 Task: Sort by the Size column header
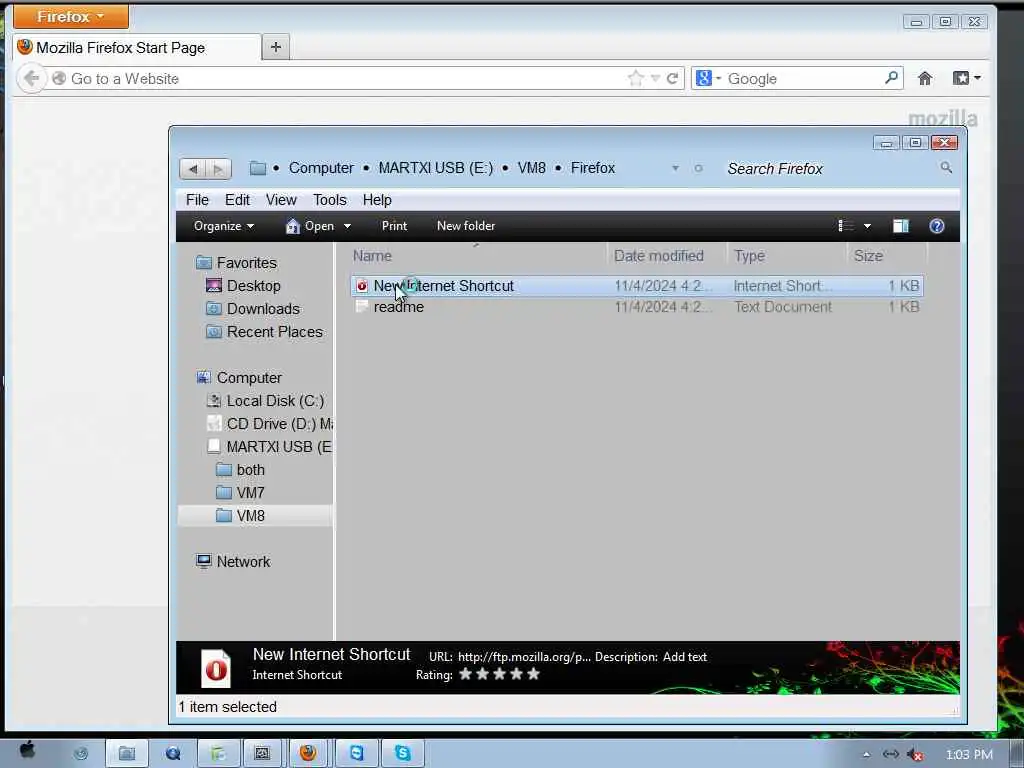(x=887, y=256)
